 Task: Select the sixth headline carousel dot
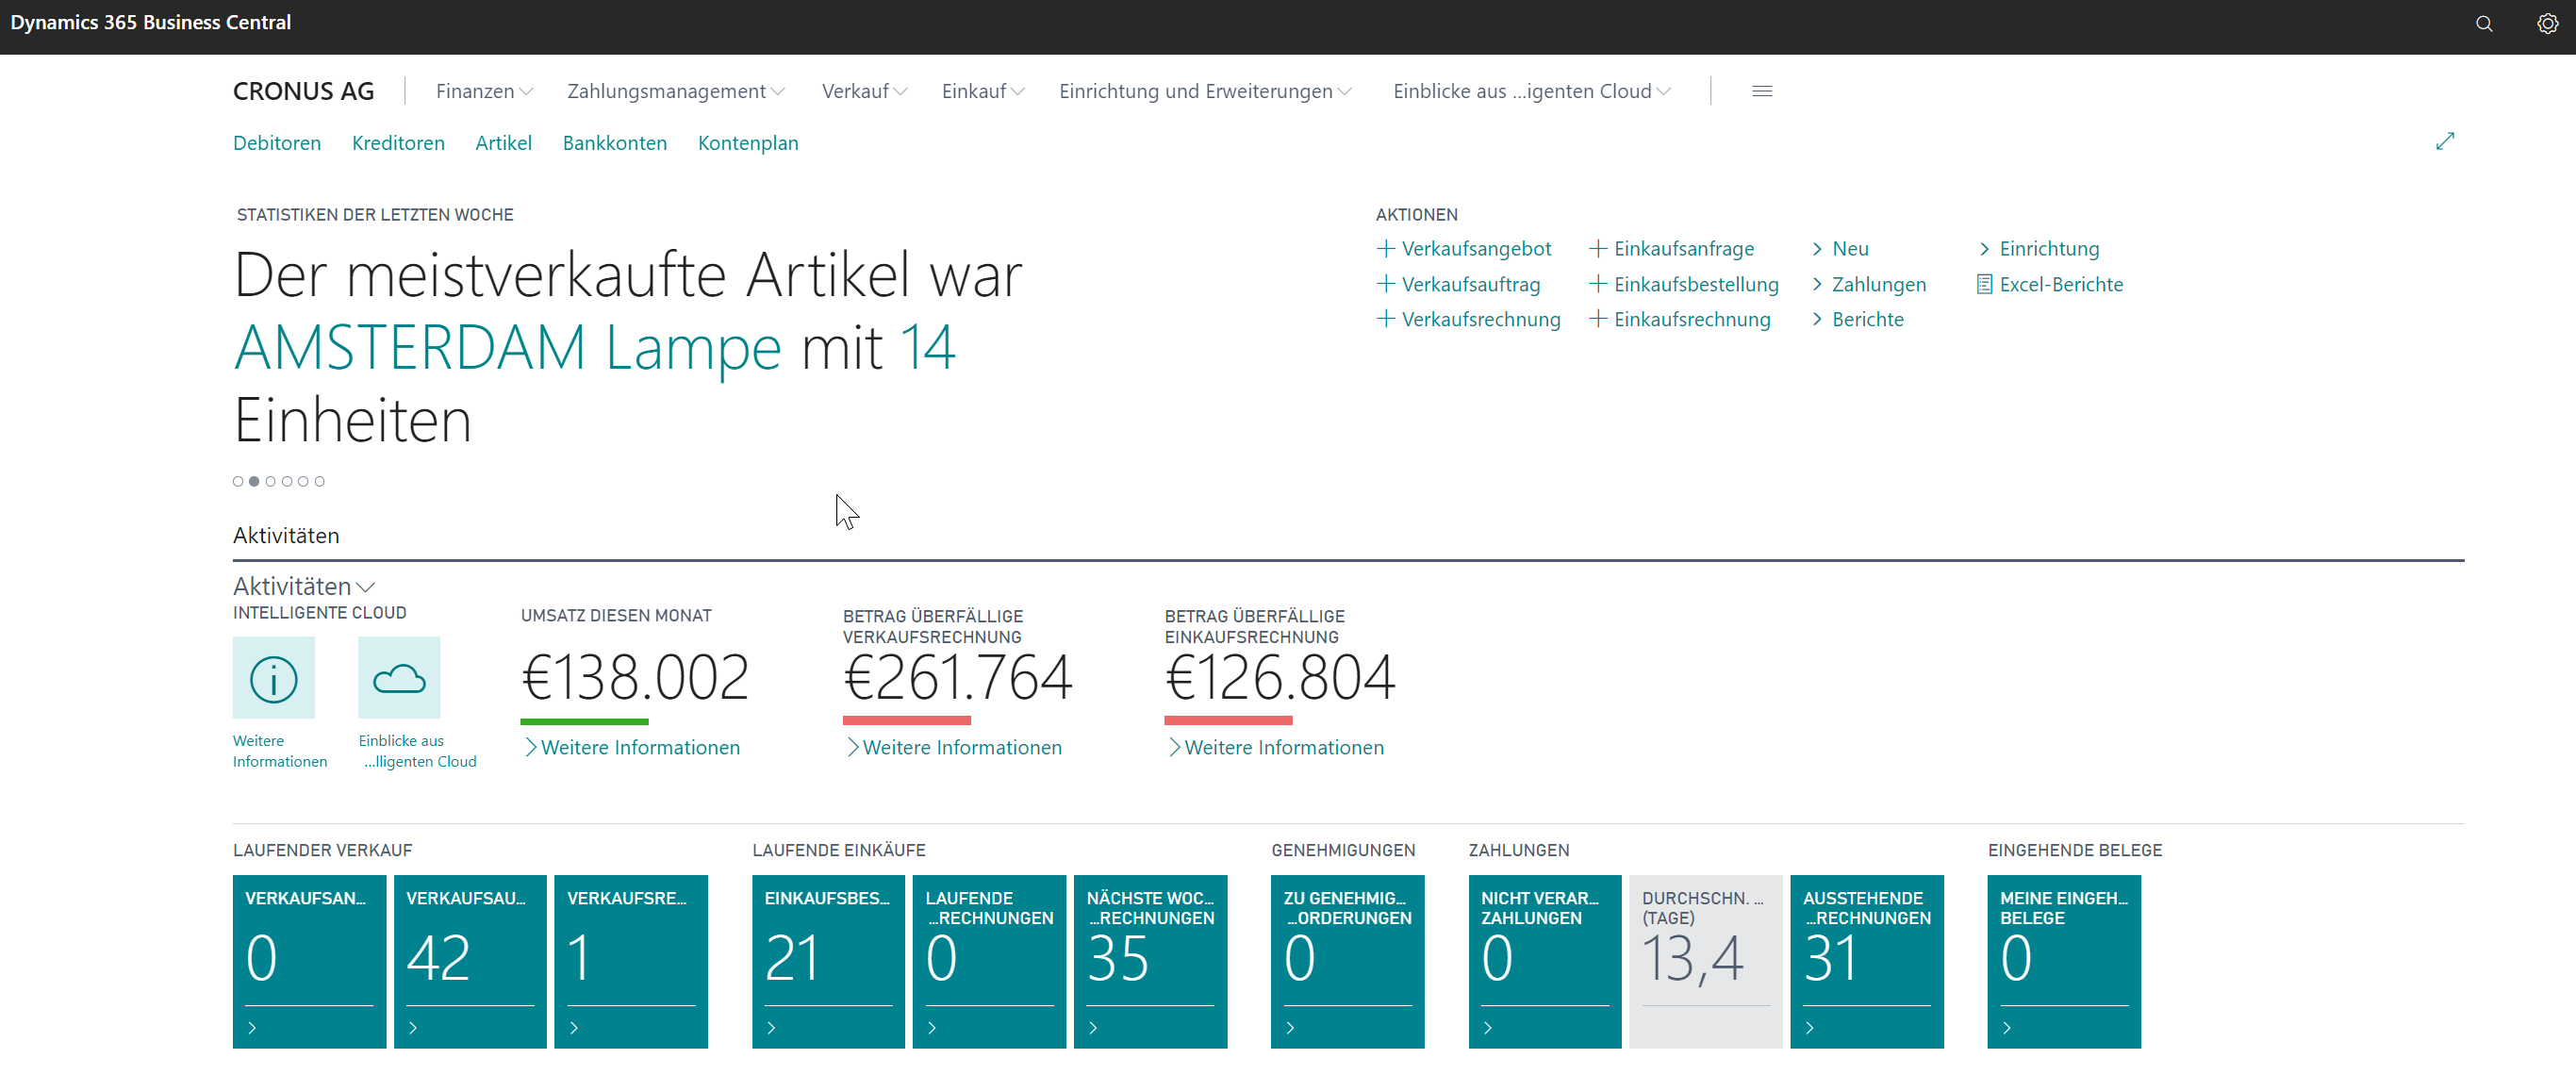(x=320, y=481)
